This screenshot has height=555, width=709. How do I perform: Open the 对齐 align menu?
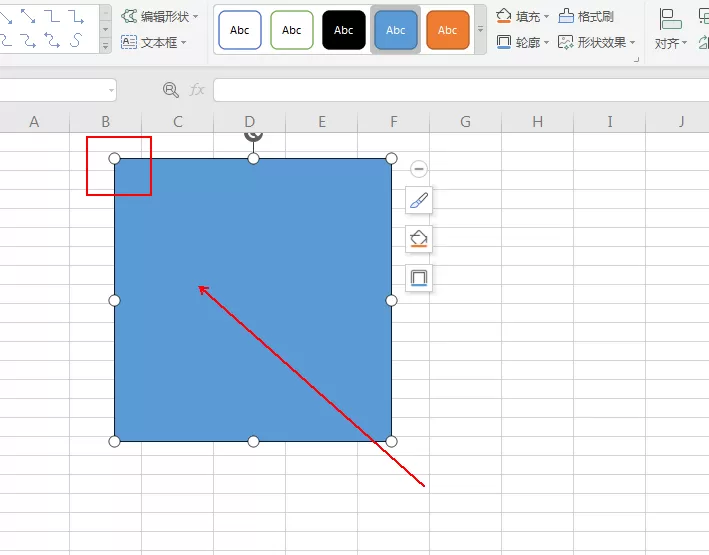[671, 44]
